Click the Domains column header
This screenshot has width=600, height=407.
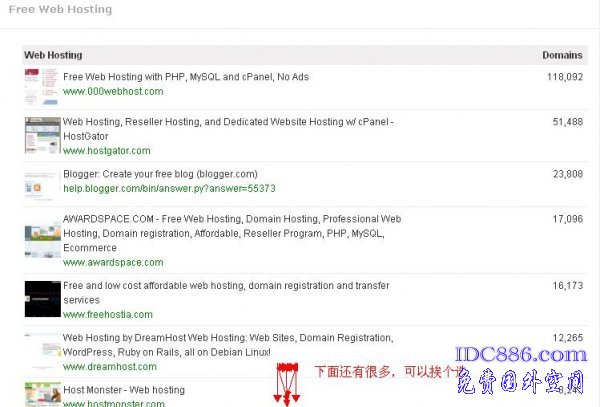coord(562,55)
